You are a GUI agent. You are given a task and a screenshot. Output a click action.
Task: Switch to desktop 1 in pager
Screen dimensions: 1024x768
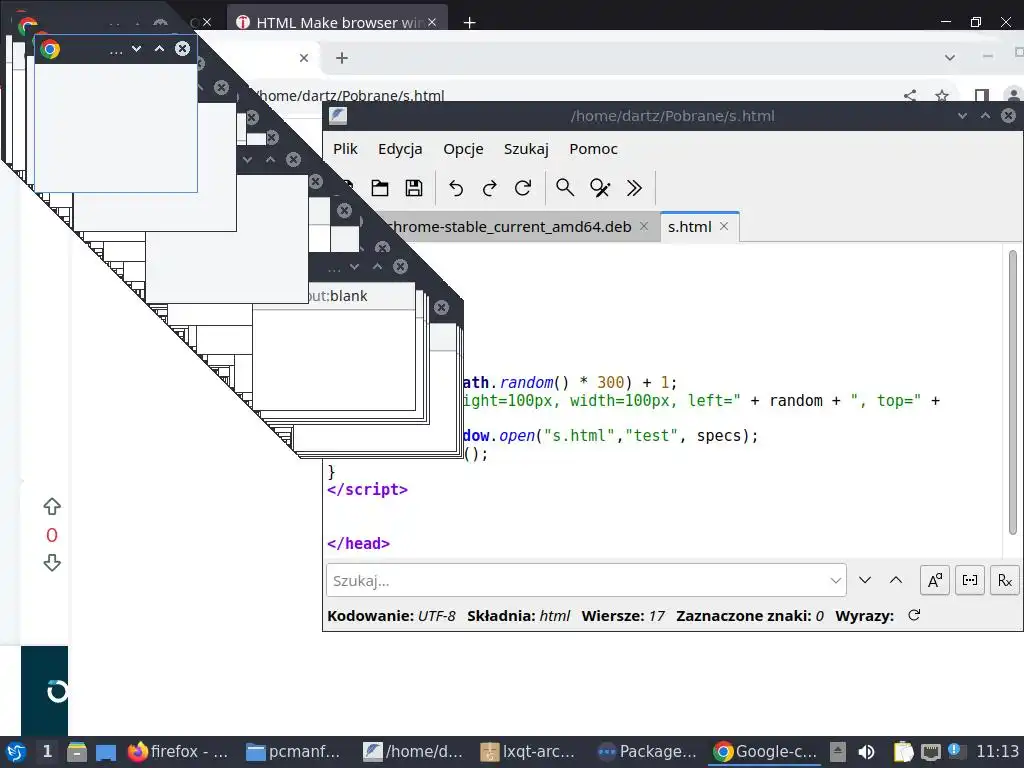[x=47, y=752]
